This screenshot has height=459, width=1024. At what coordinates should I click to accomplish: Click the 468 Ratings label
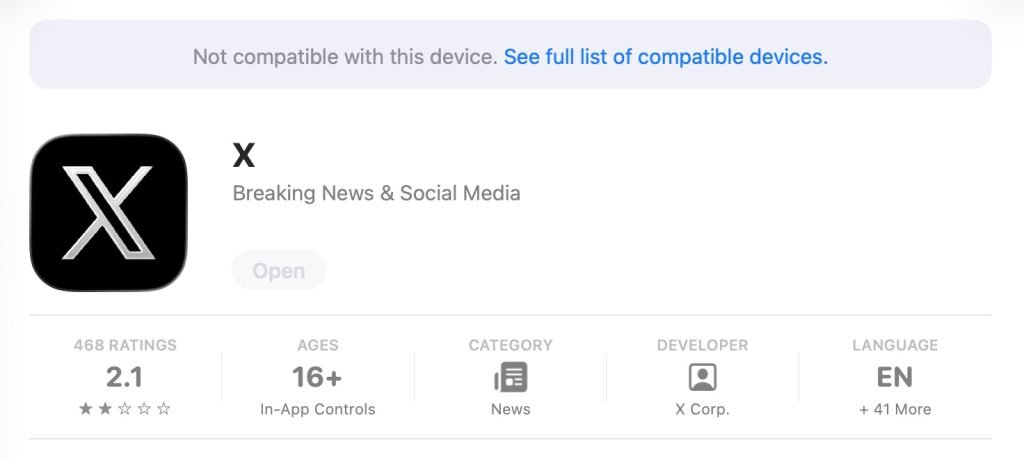[x=125, y=345]
